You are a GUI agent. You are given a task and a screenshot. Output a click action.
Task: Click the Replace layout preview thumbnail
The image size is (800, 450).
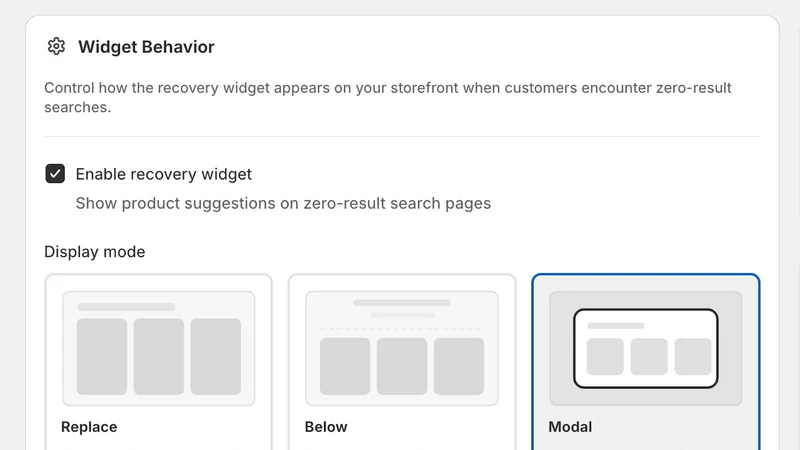[159, 348]
